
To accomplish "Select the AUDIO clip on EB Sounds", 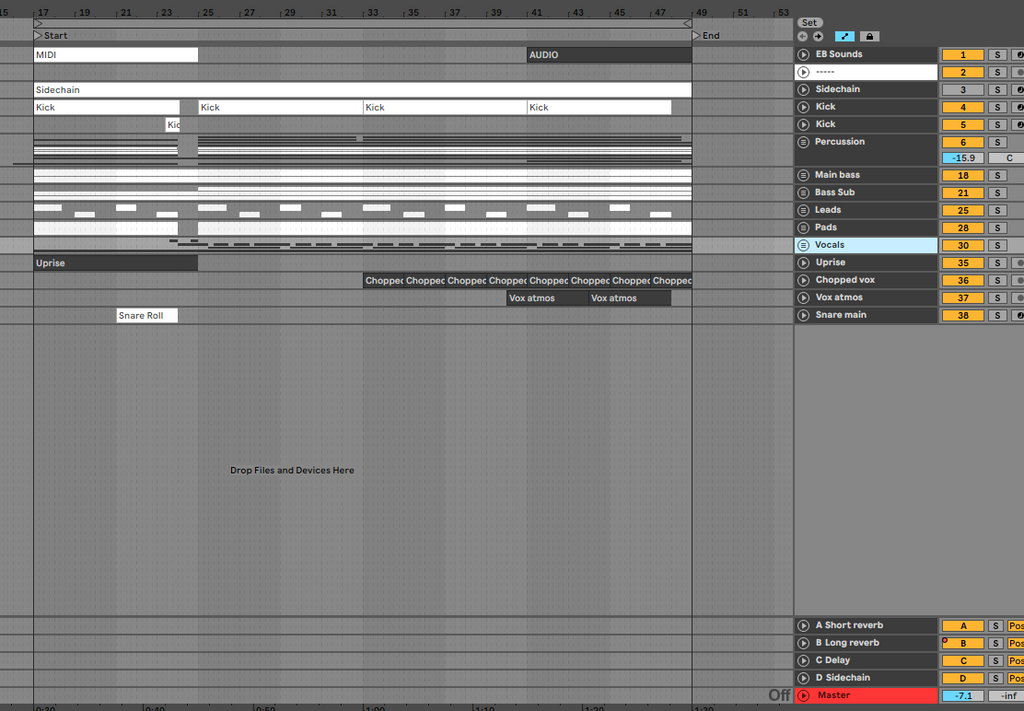I will click(x=609, y=55).
